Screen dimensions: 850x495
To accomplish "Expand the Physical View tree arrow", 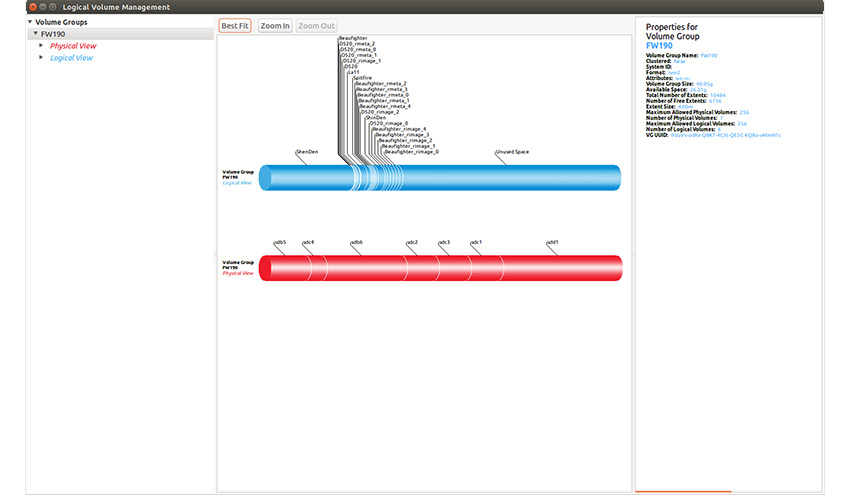I will [x=41, y=45].
